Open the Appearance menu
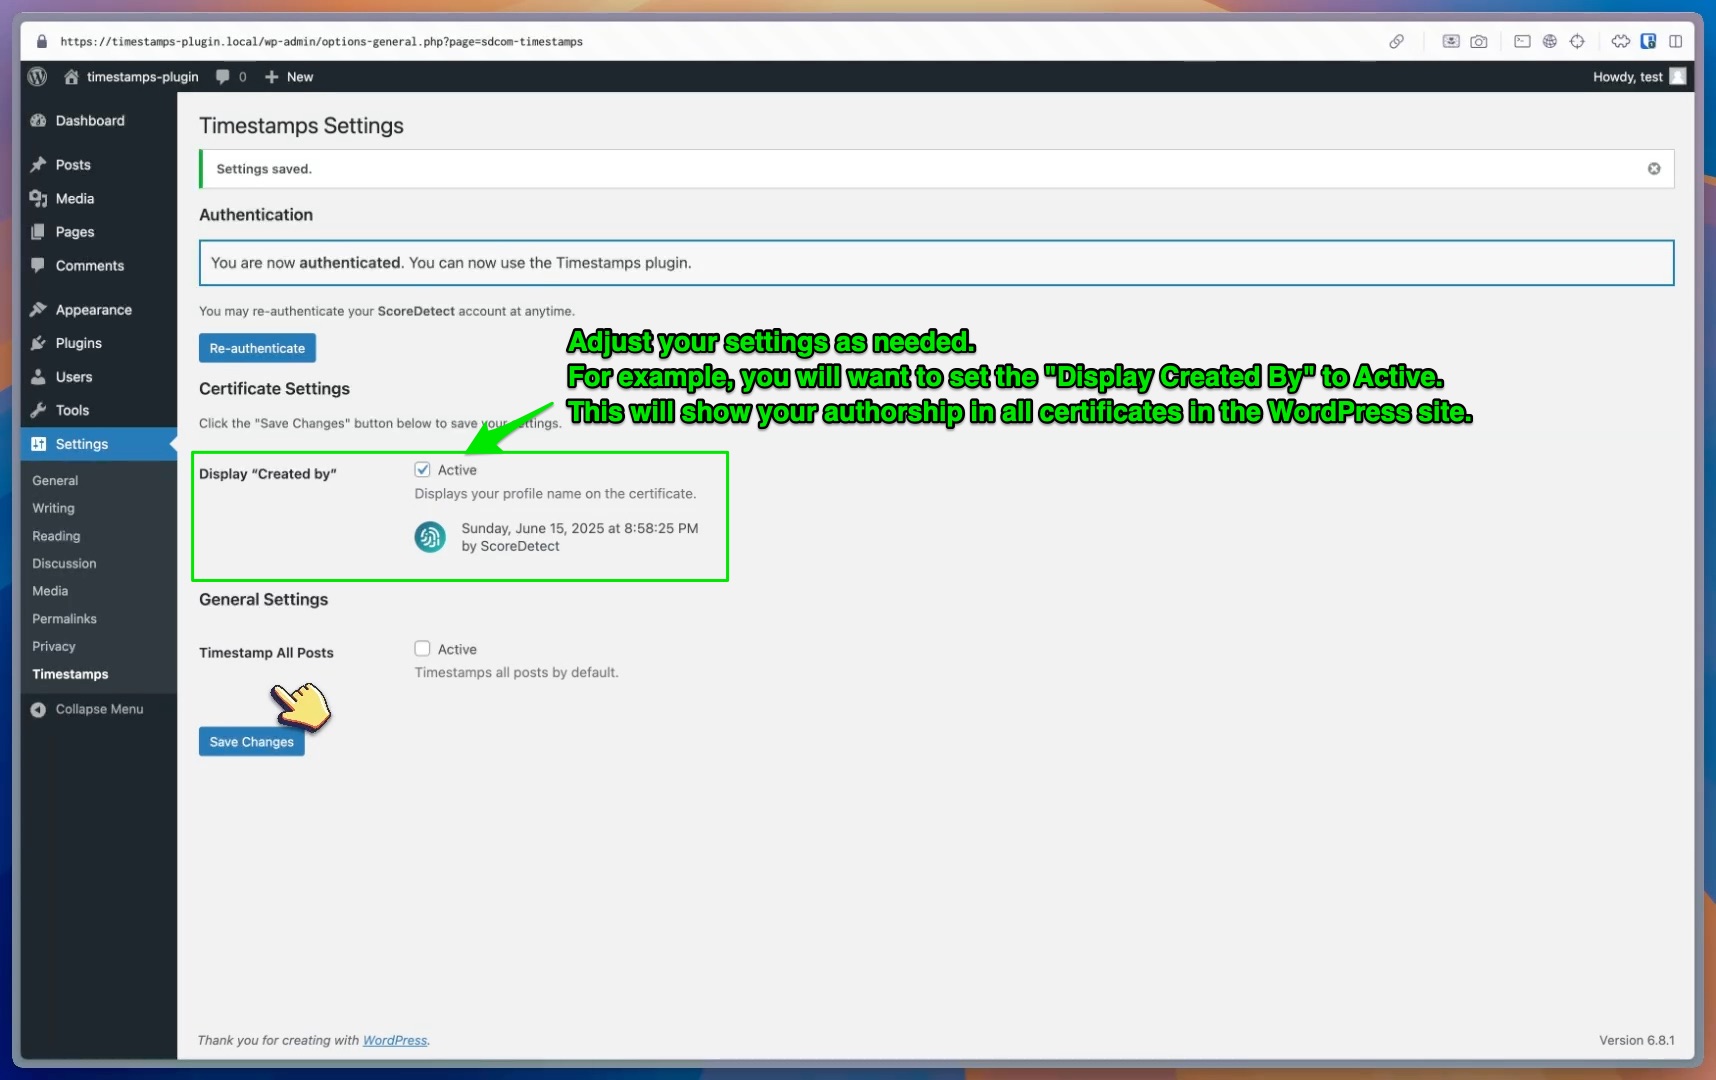 click(94, 310)
